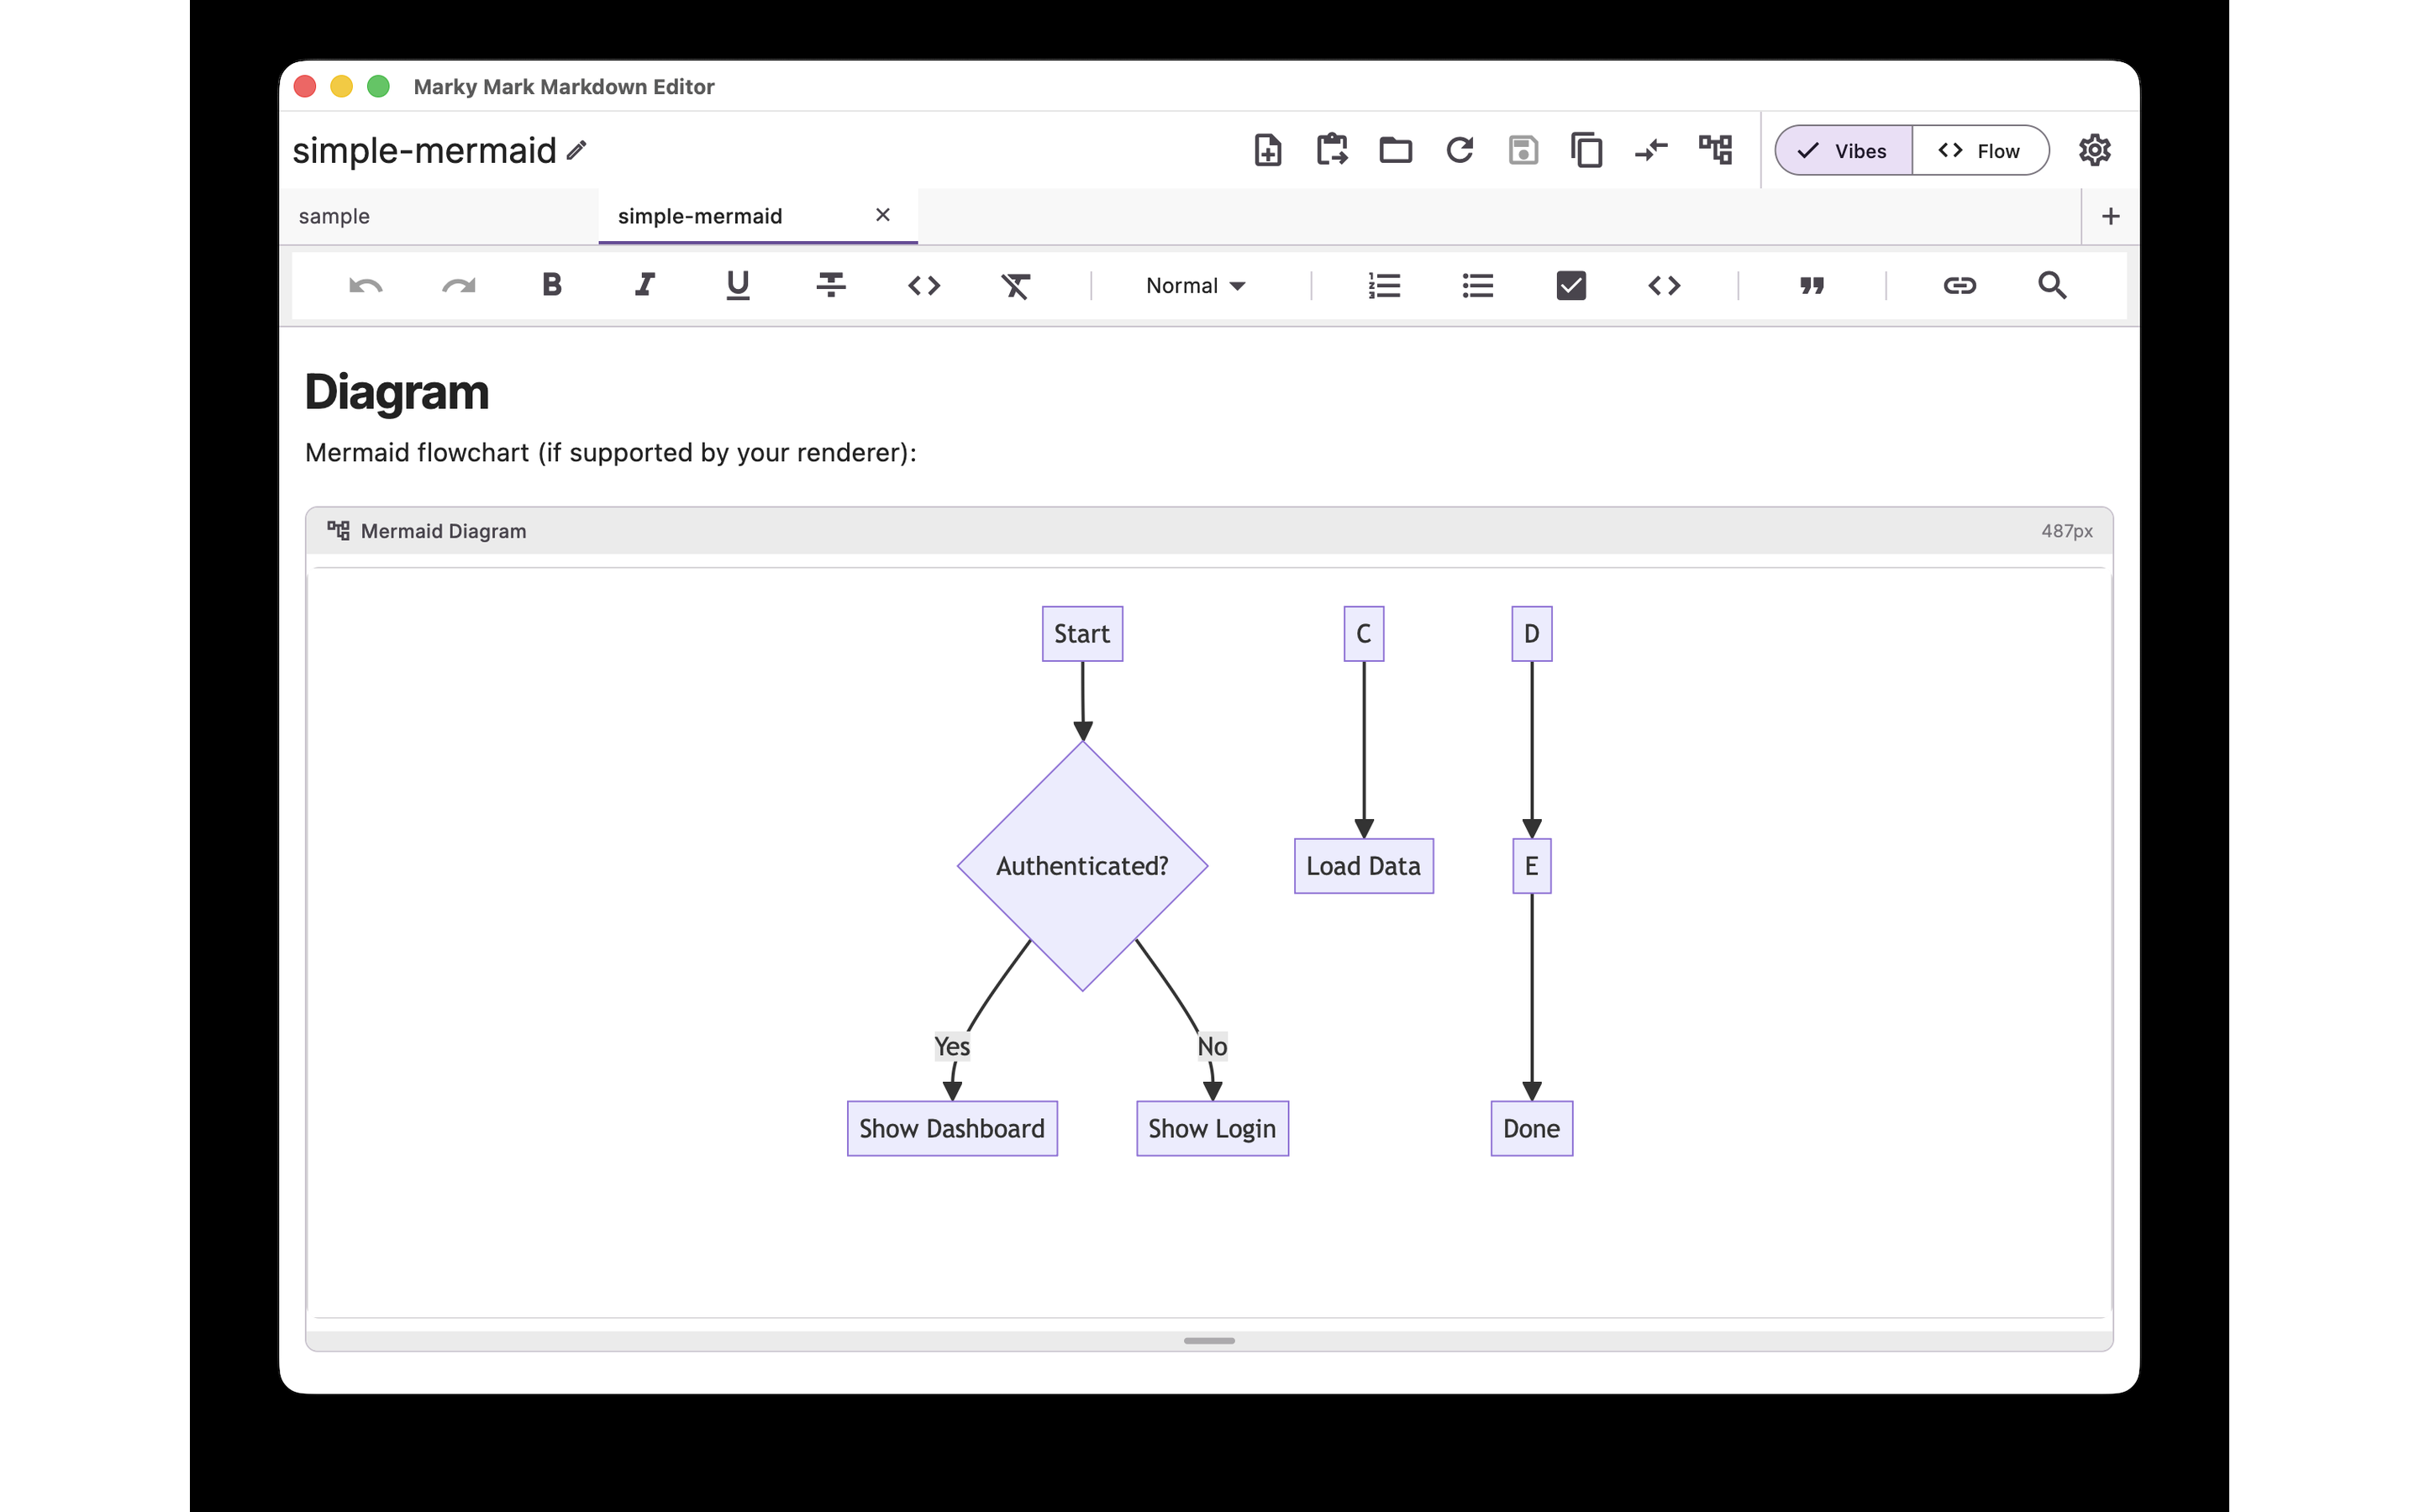The width and height of the screenshot is (2420, 1512).
Task: Apply inline code formatting
Action: coord(924,286)
